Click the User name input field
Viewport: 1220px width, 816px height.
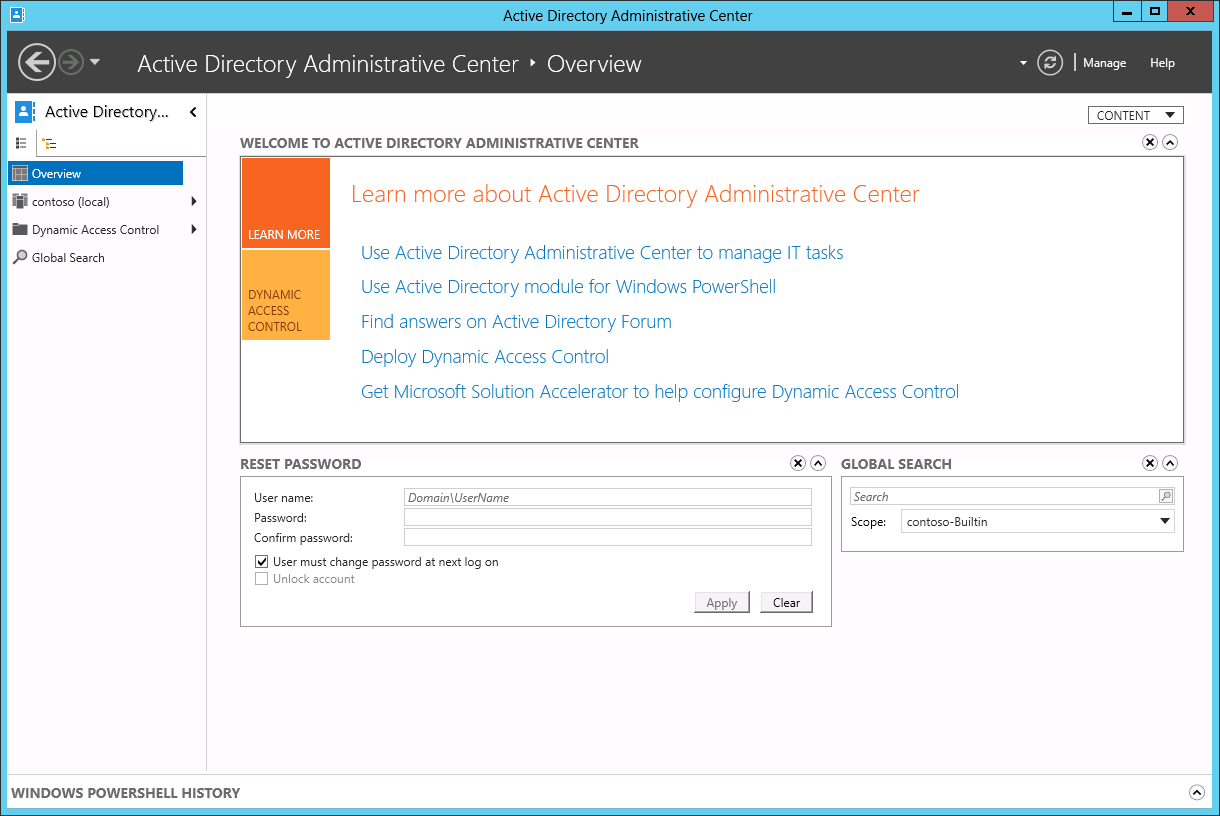pyautogui.click(x=608, y=497)
